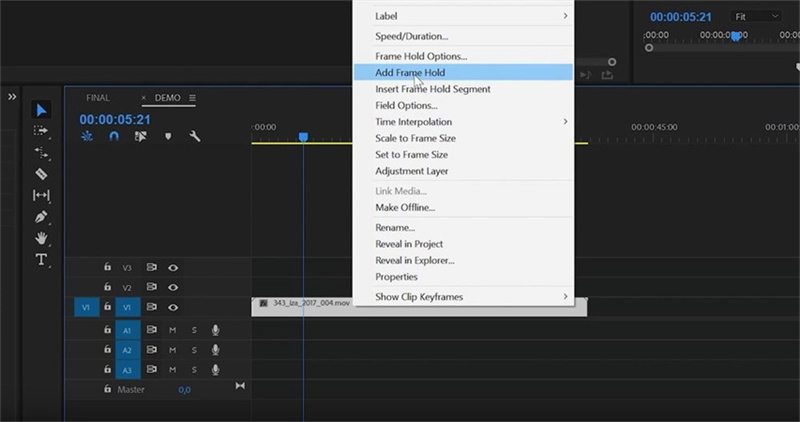Hide track V1 output with eye
This screenshot has height=422, width=800.
[173, 307]
